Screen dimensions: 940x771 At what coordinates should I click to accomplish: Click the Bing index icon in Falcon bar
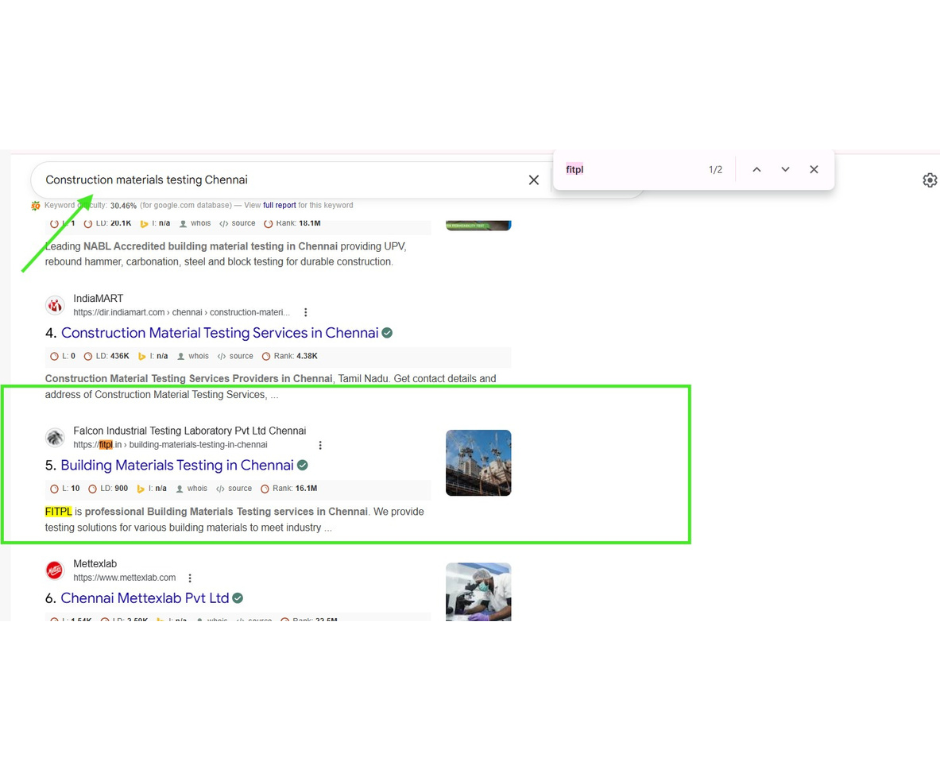point(140,489)
